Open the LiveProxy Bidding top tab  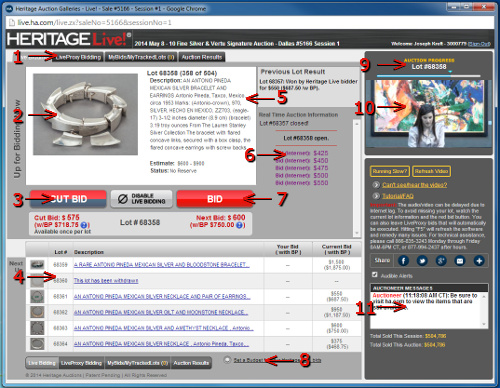coord(78,57)
